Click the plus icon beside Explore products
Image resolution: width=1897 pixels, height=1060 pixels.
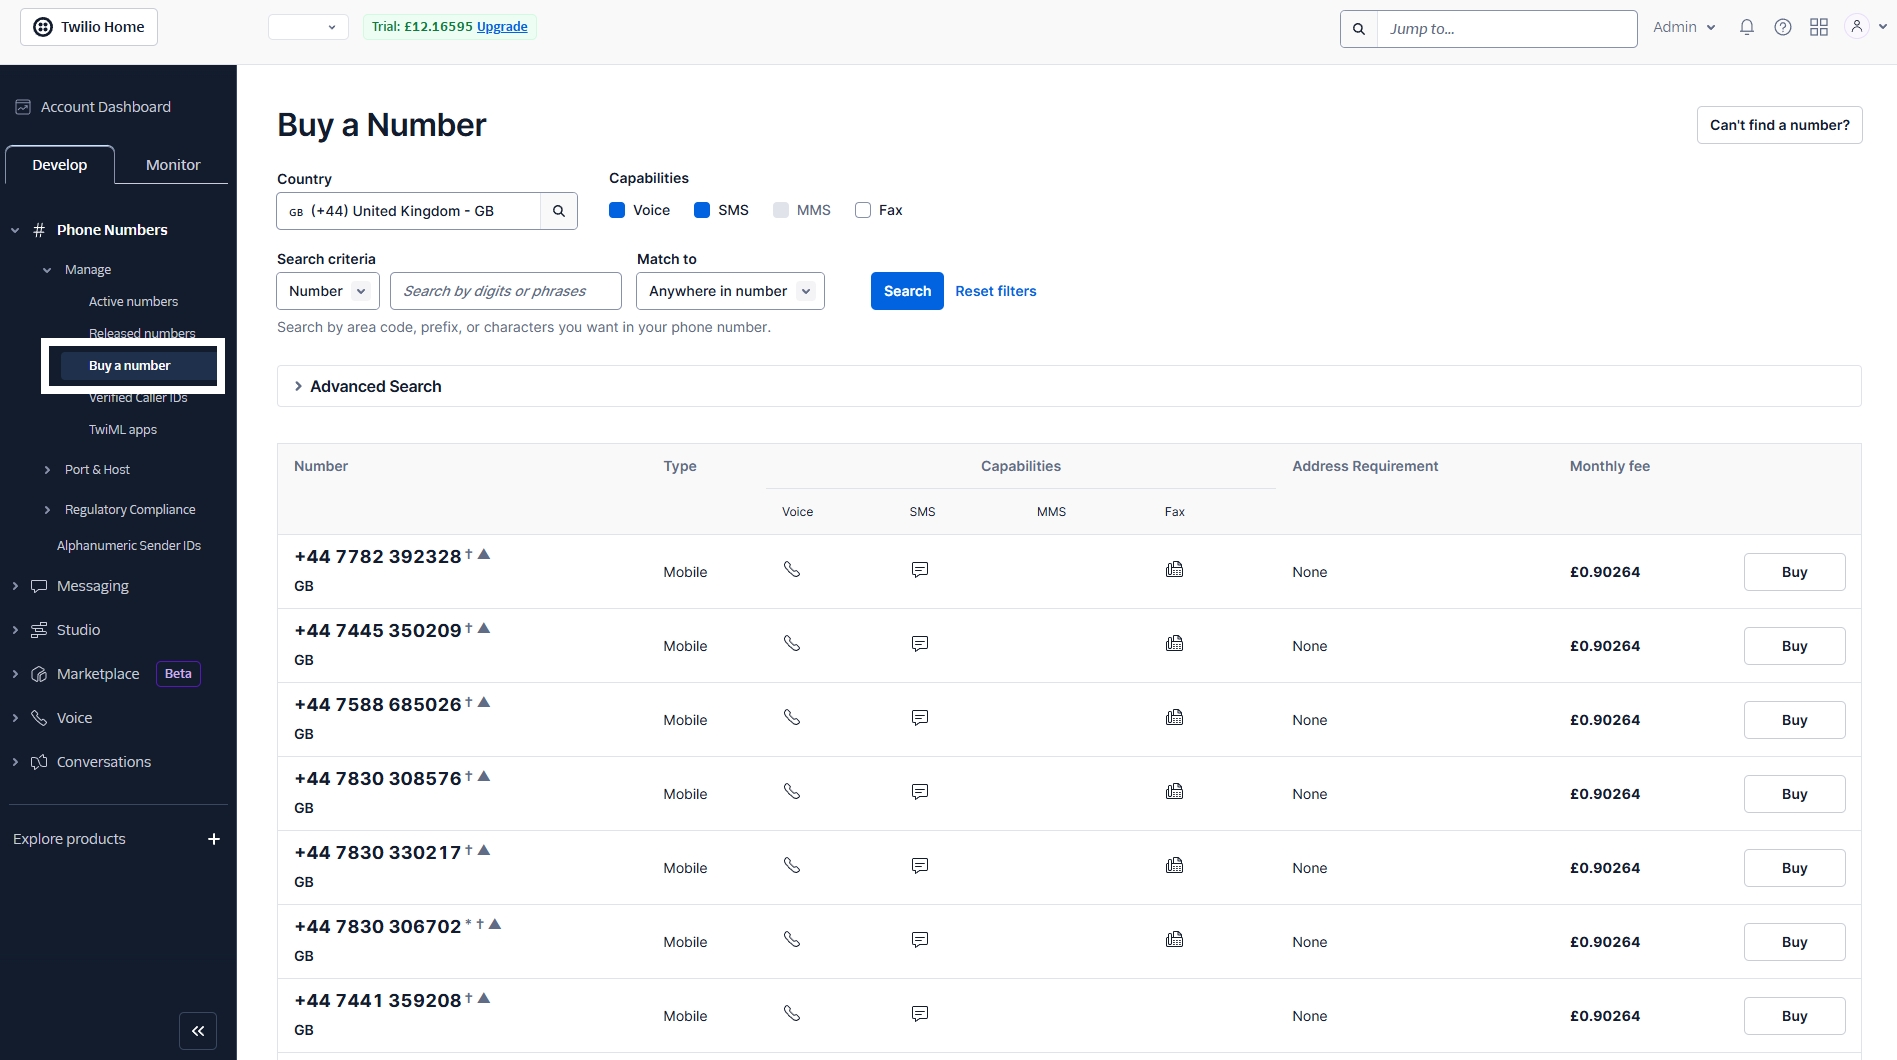click(x=213, y=839)
